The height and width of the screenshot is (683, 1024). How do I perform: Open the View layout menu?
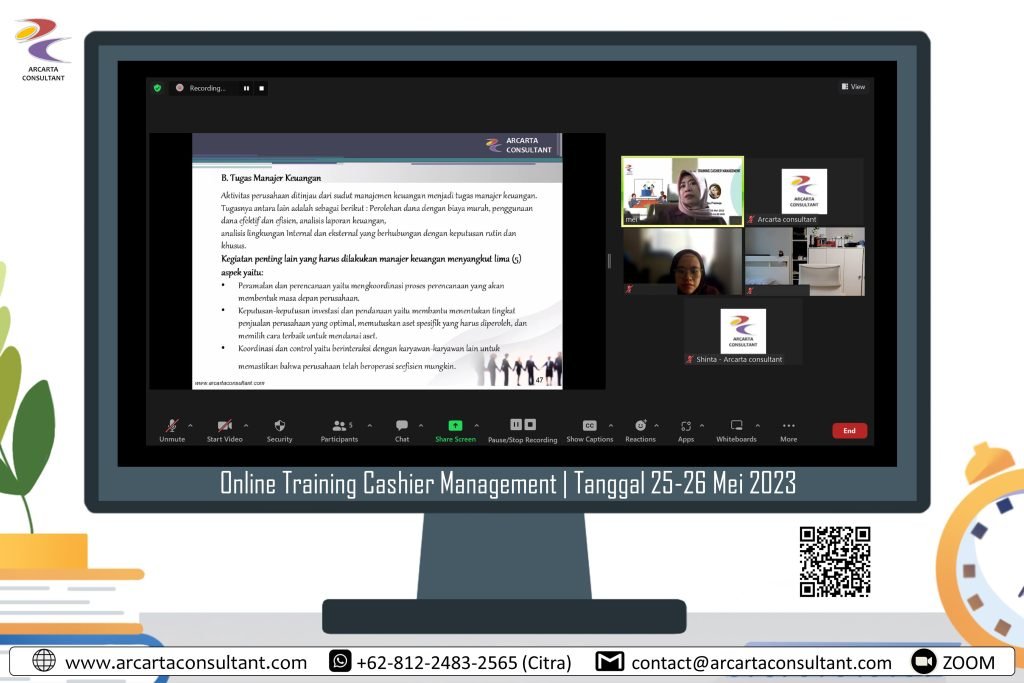click(853, 87)
